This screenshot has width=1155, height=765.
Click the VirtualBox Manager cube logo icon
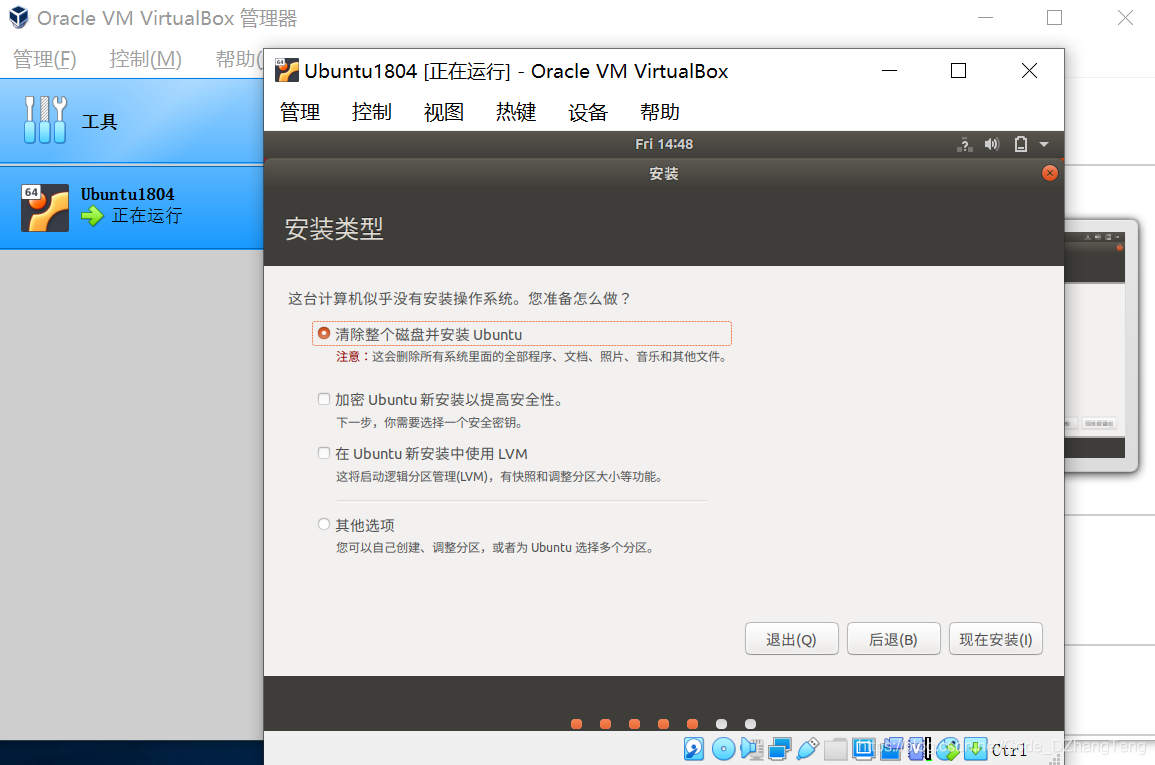pyautogui.click(x=18, y=18)
